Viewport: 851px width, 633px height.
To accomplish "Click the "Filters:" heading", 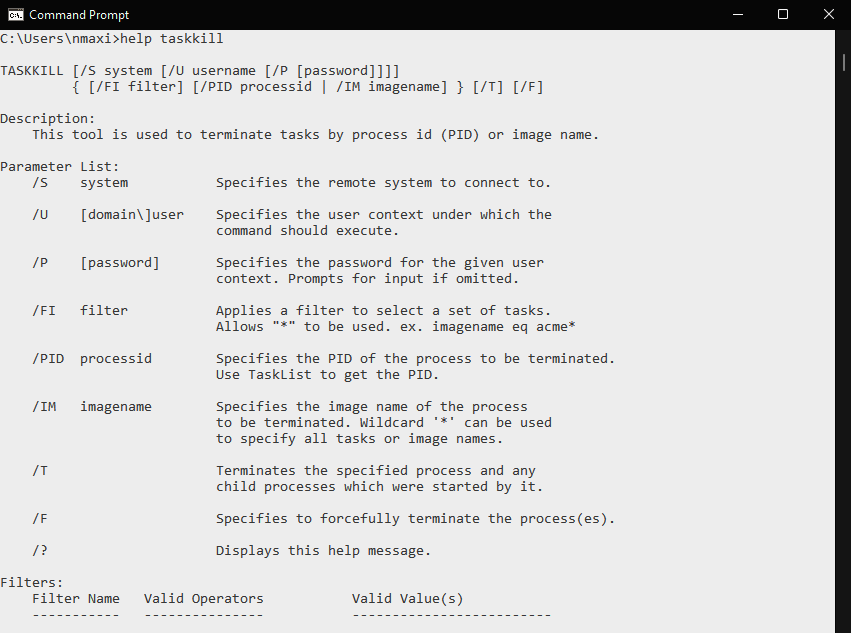I will click(x=32, y=583).
